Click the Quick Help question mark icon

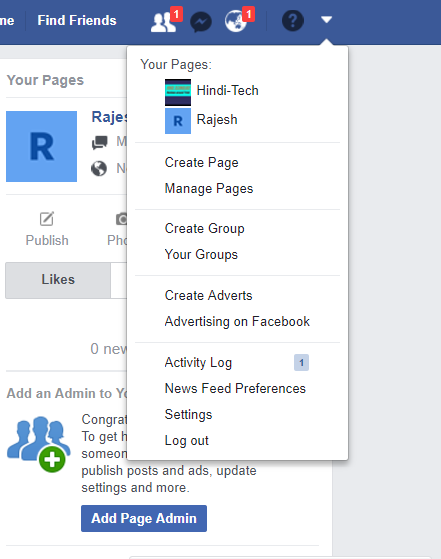293,21
